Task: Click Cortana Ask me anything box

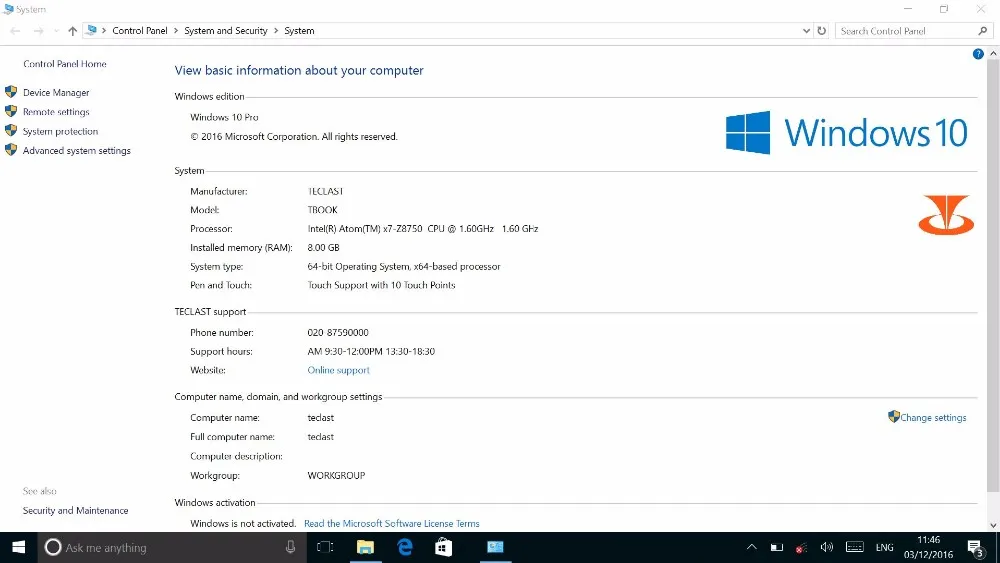Action: pyautogui.click(x=172, y=547)
